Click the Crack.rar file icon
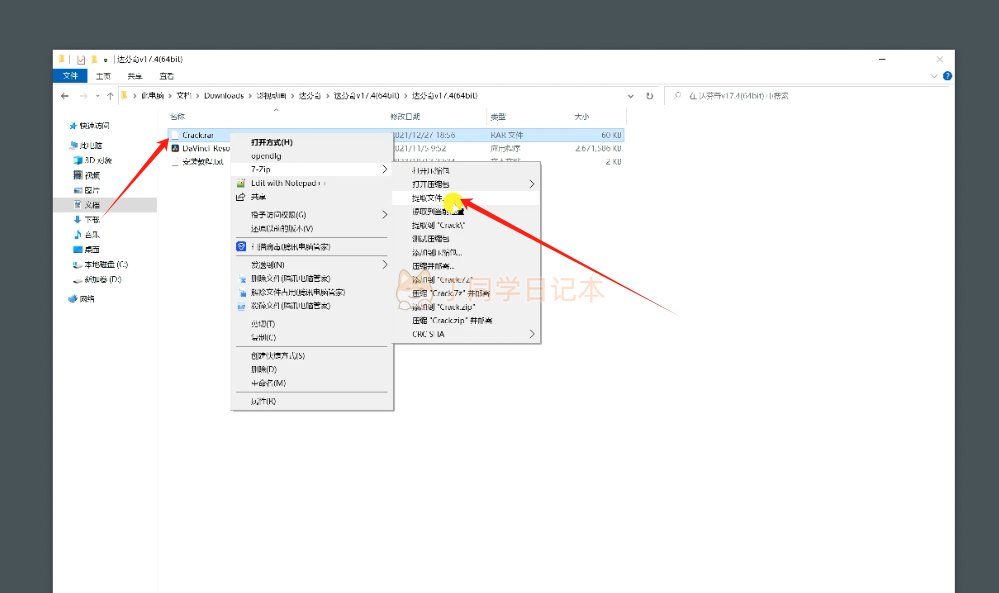Image resolution: width=999 pixels, height=593 pixels. [x=175, y=134]
